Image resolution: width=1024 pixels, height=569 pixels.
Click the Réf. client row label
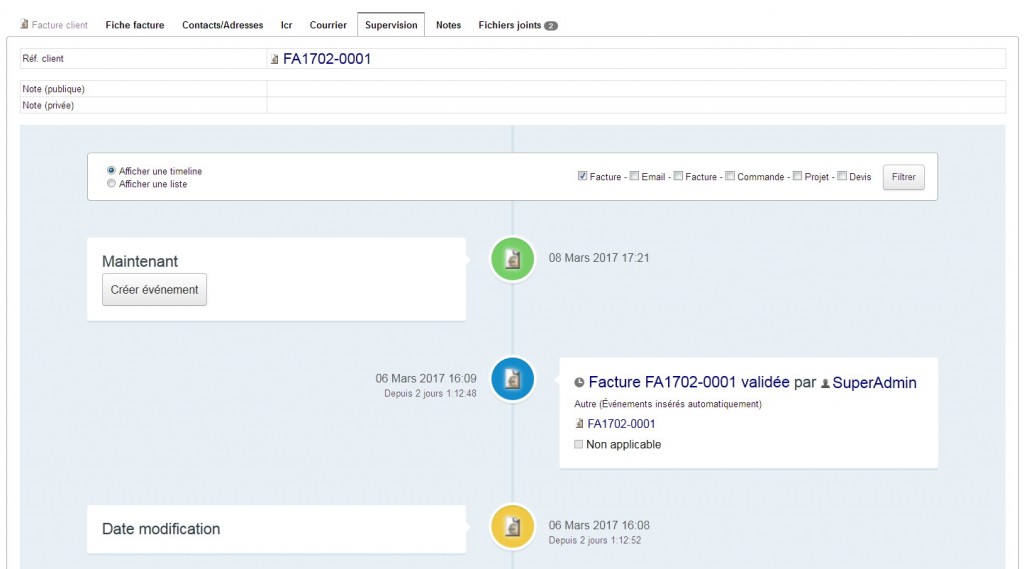pos(43,58)
